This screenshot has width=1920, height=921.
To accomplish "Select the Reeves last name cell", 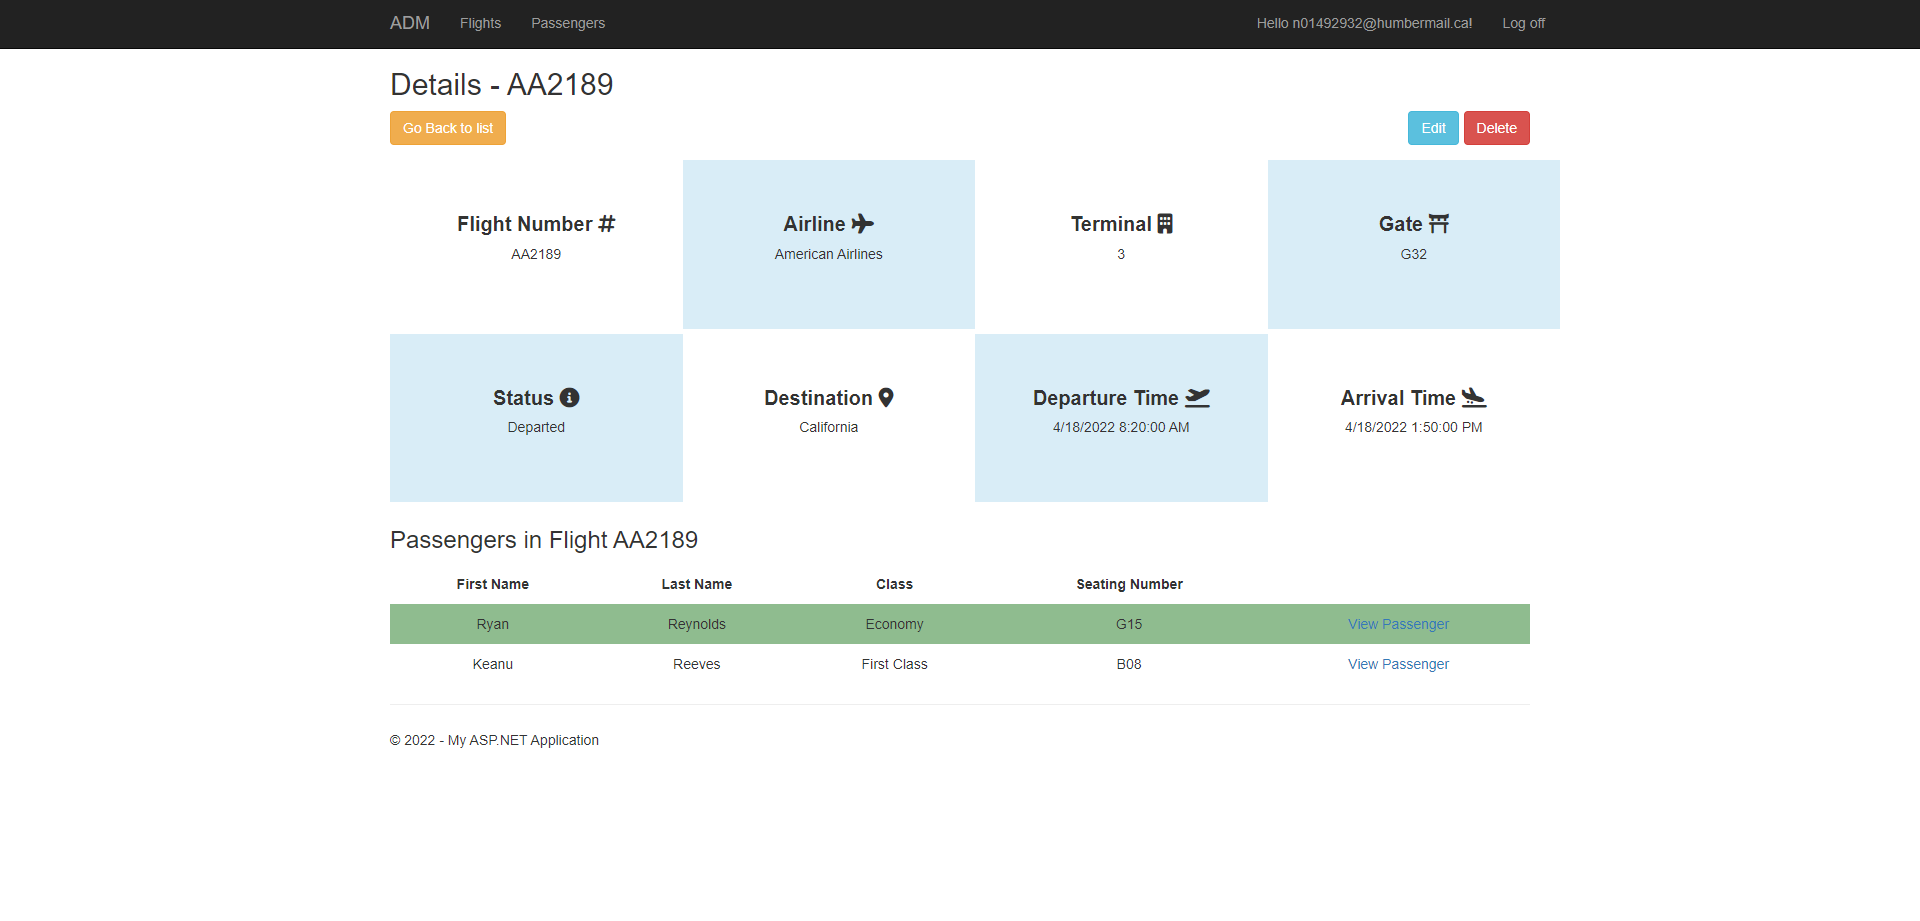I will click(x=697, y=664).
